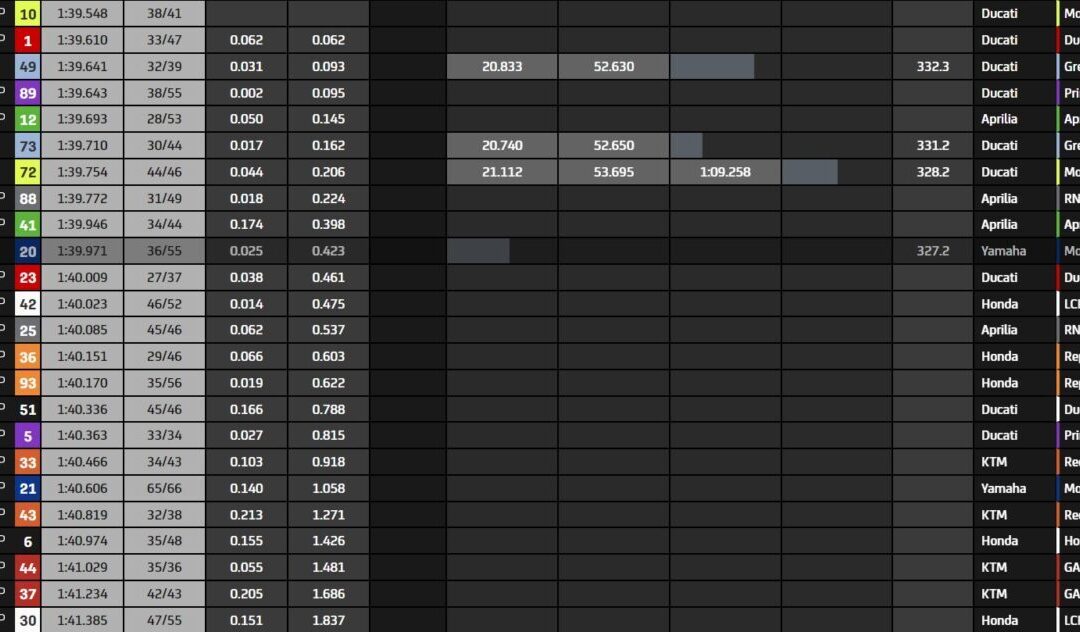Click the KTM label in rider 33's row
Image resolution: width=1080 pixels, height=632 pixels.
pos(994,462)
